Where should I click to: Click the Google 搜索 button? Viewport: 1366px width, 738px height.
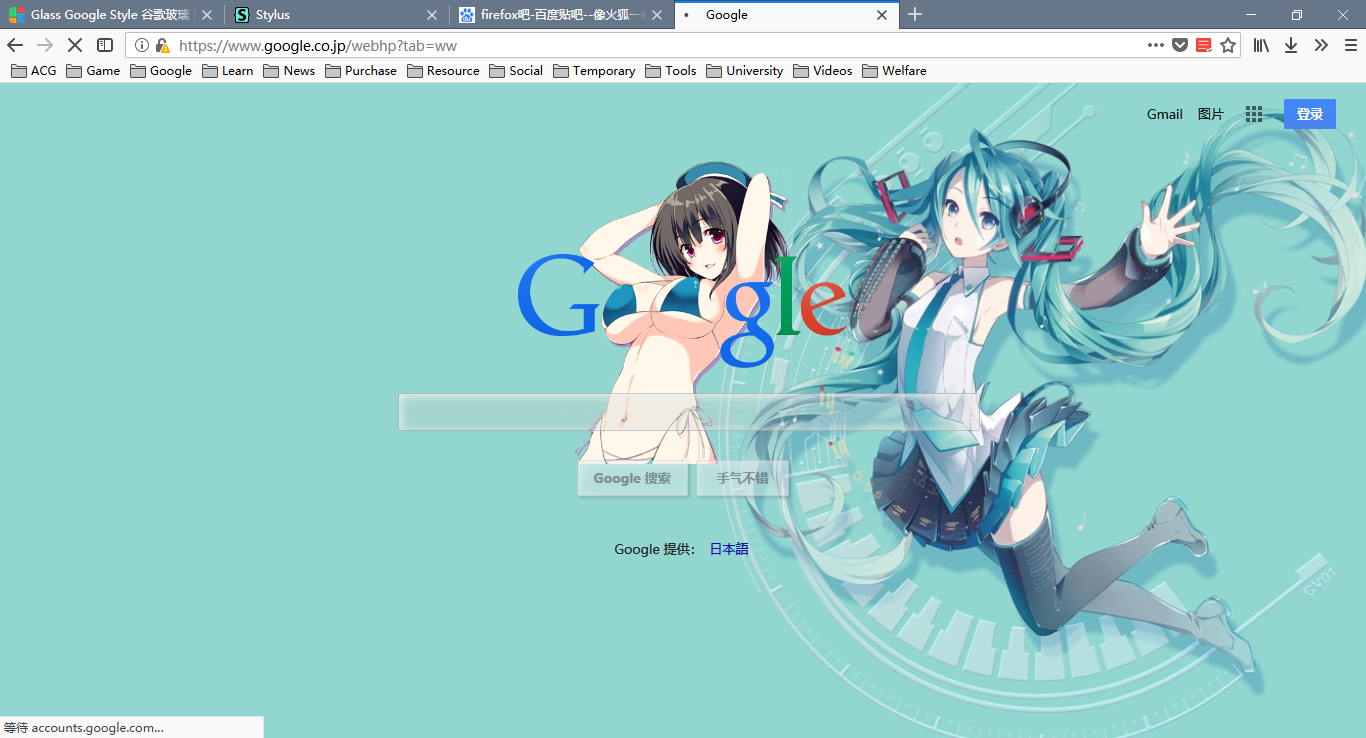pos(632,478)
